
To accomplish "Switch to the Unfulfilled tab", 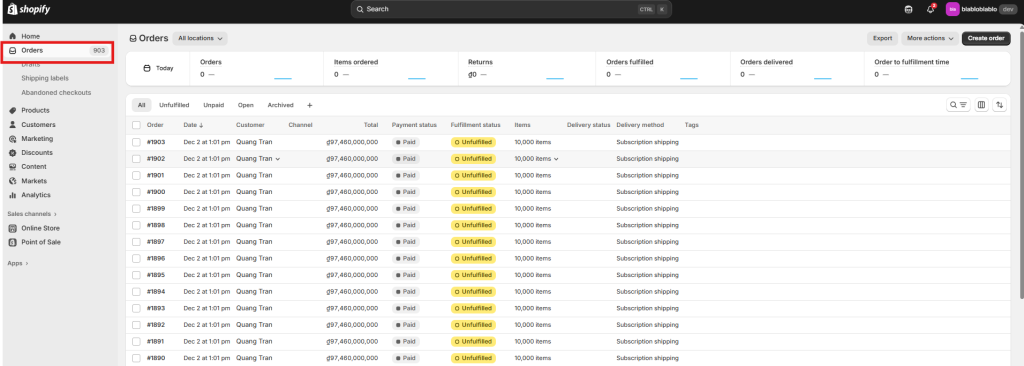I will (174, 105).
